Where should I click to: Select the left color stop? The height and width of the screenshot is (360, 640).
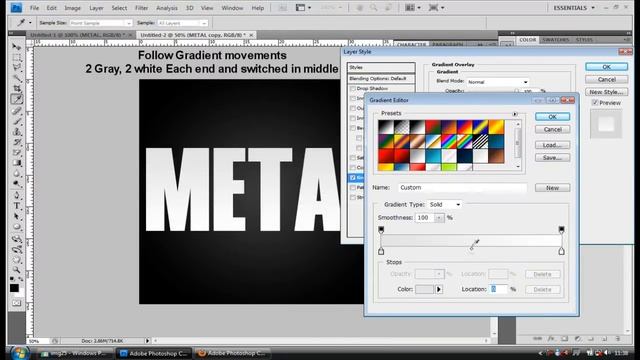(x=381, y=251)
